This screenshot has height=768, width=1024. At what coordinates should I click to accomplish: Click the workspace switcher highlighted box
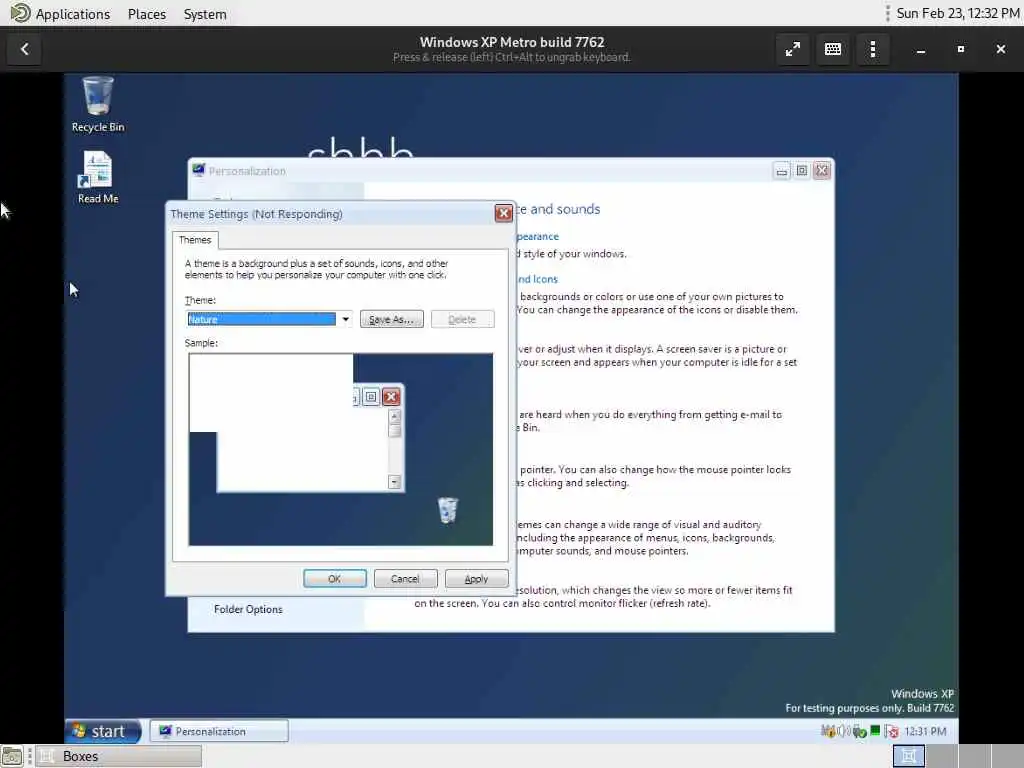tap(908, 756)
